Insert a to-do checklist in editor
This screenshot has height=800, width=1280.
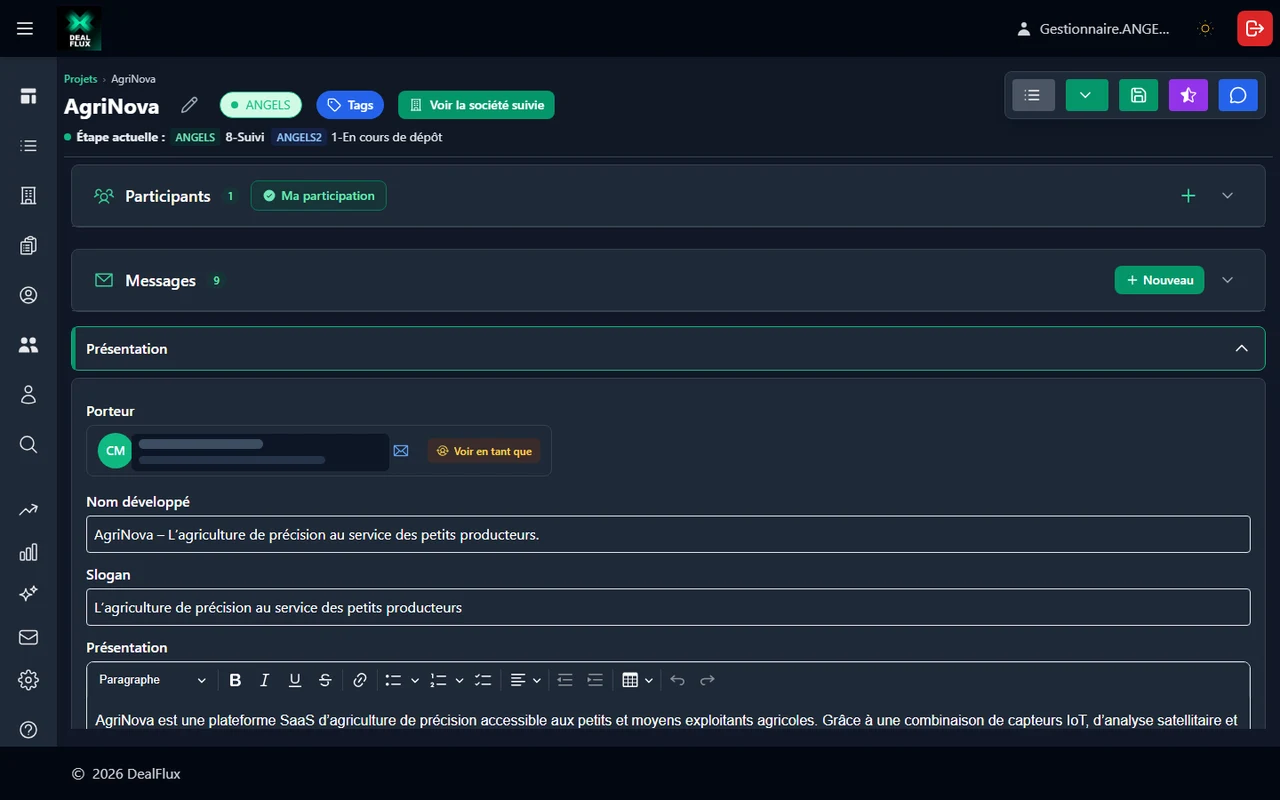(x=483, y=680)
